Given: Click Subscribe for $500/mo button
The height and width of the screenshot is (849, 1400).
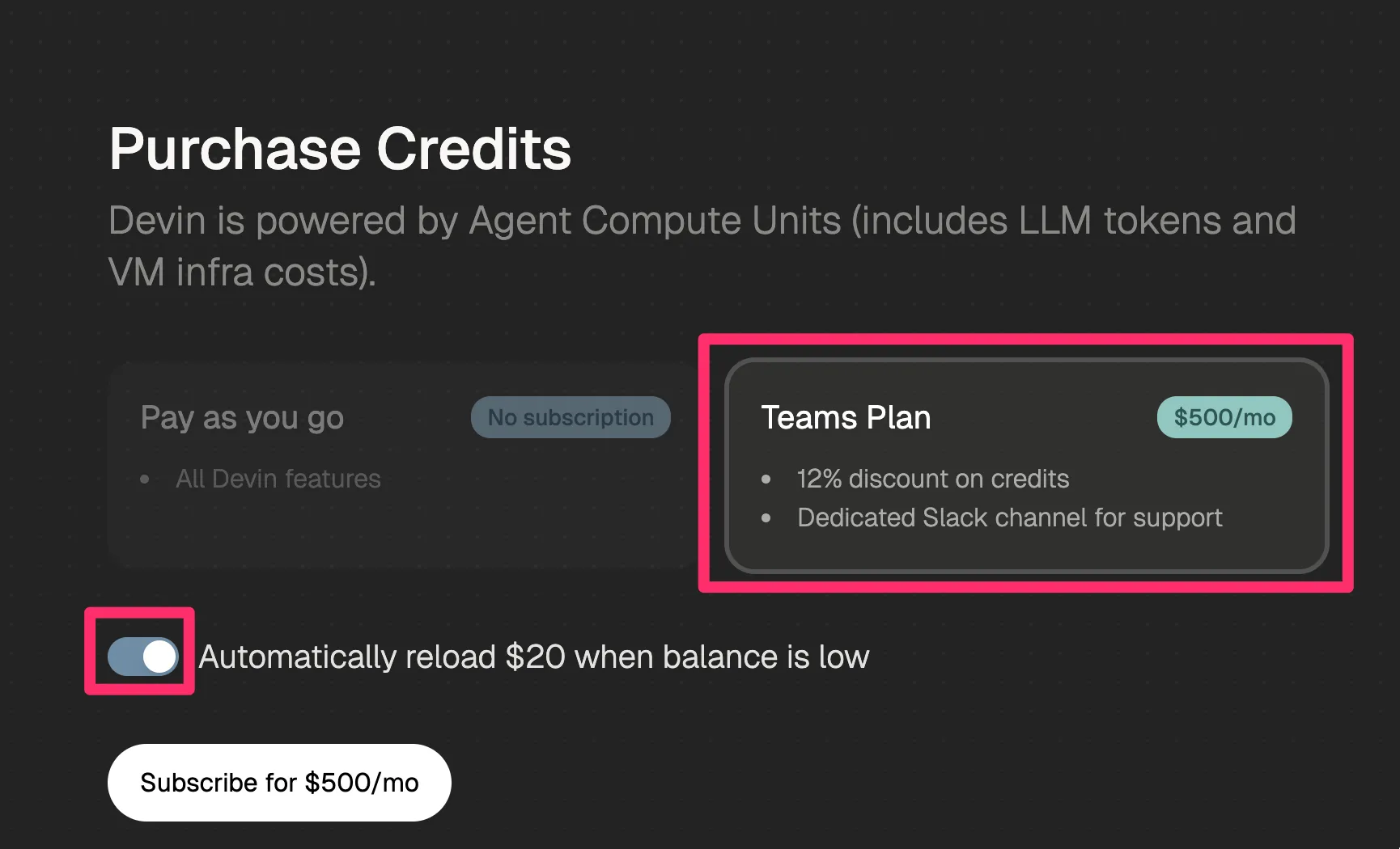Looking at the screenshot, I should pyautogui.click(x=280, y=782).
